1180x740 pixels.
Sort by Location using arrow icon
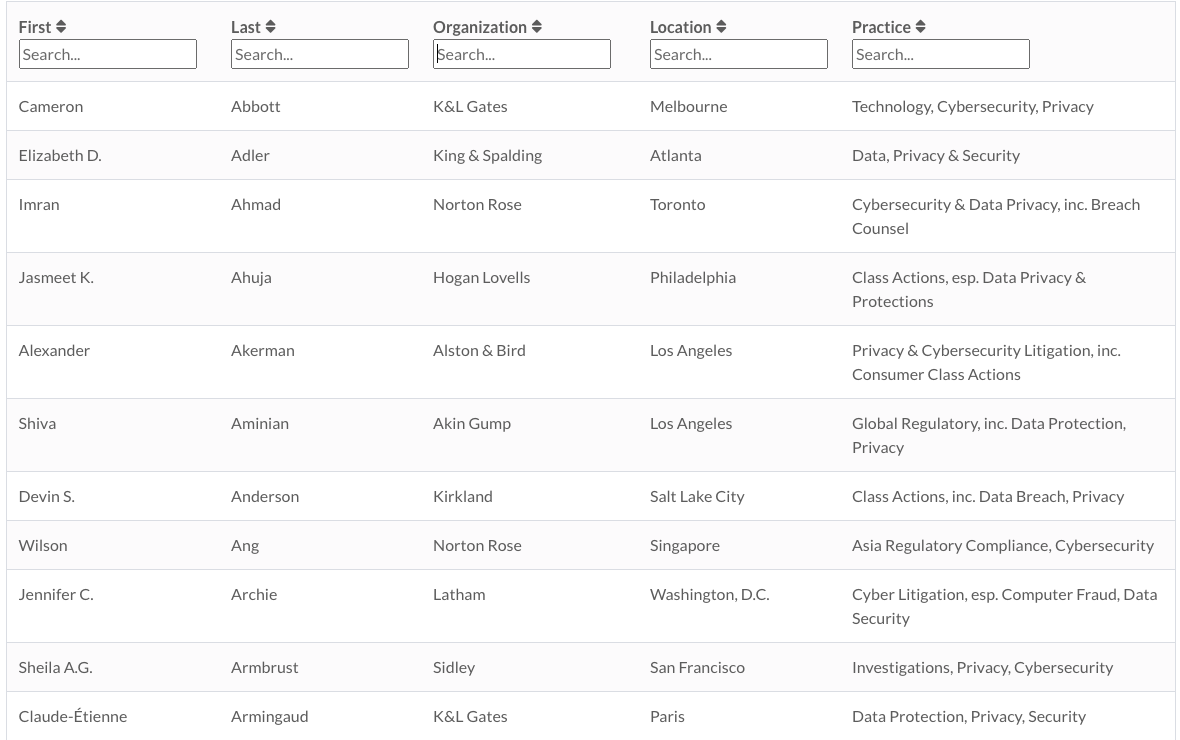click(721, 27)
